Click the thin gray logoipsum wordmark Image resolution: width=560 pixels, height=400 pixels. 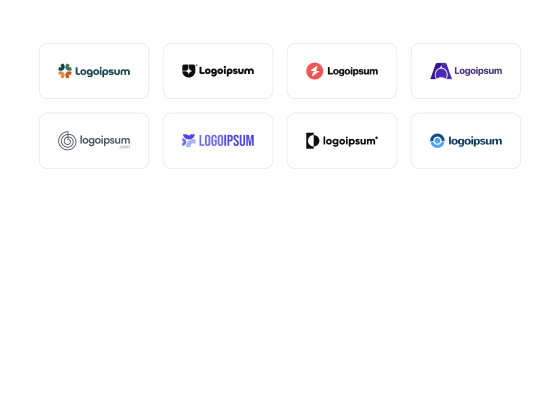coord(105,140)
